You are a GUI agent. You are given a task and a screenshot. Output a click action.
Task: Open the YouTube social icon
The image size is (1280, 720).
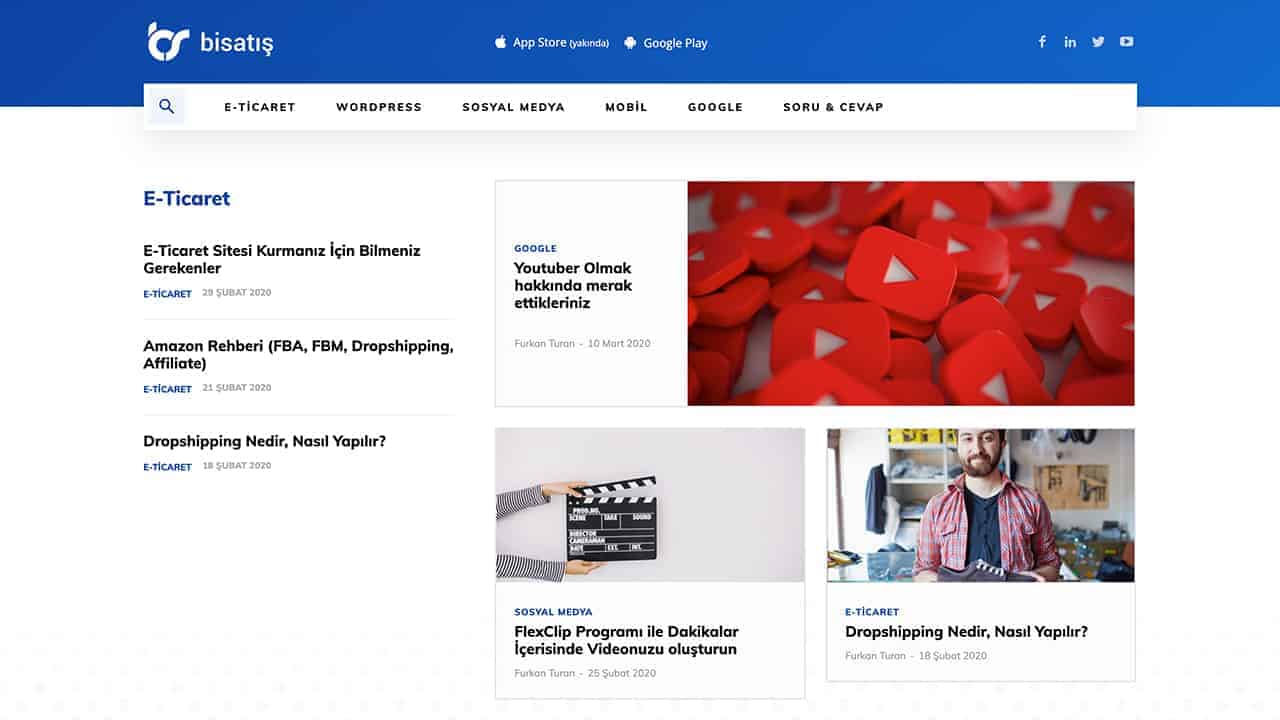(1127, 42)
